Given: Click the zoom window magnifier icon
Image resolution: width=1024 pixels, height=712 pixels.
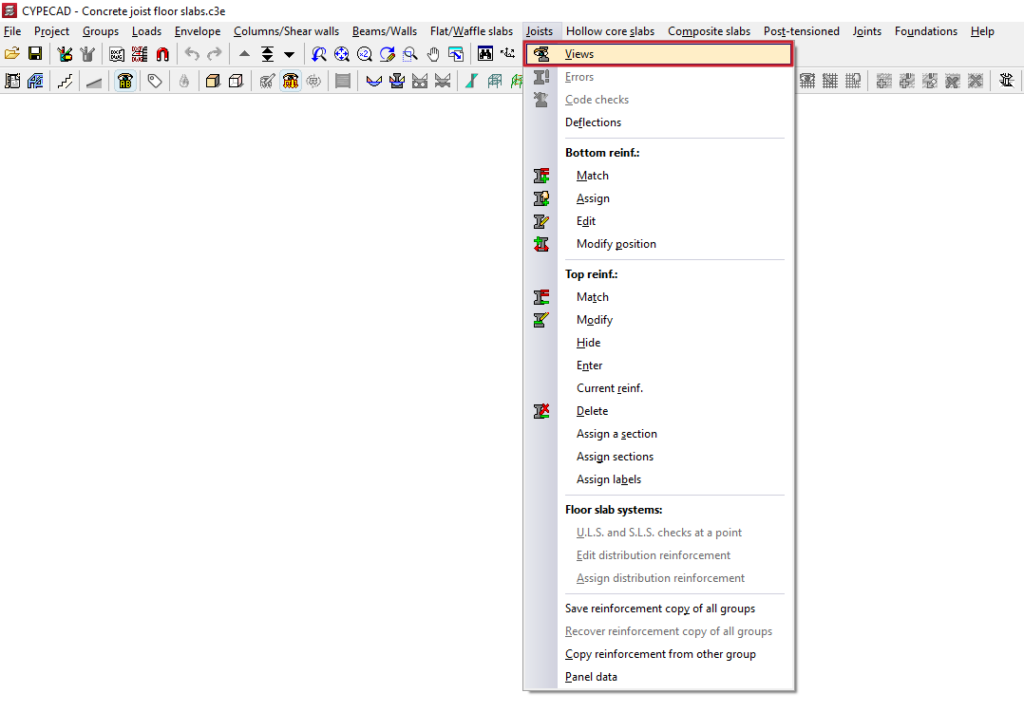Looking at the screenshot, I should 410,54.
